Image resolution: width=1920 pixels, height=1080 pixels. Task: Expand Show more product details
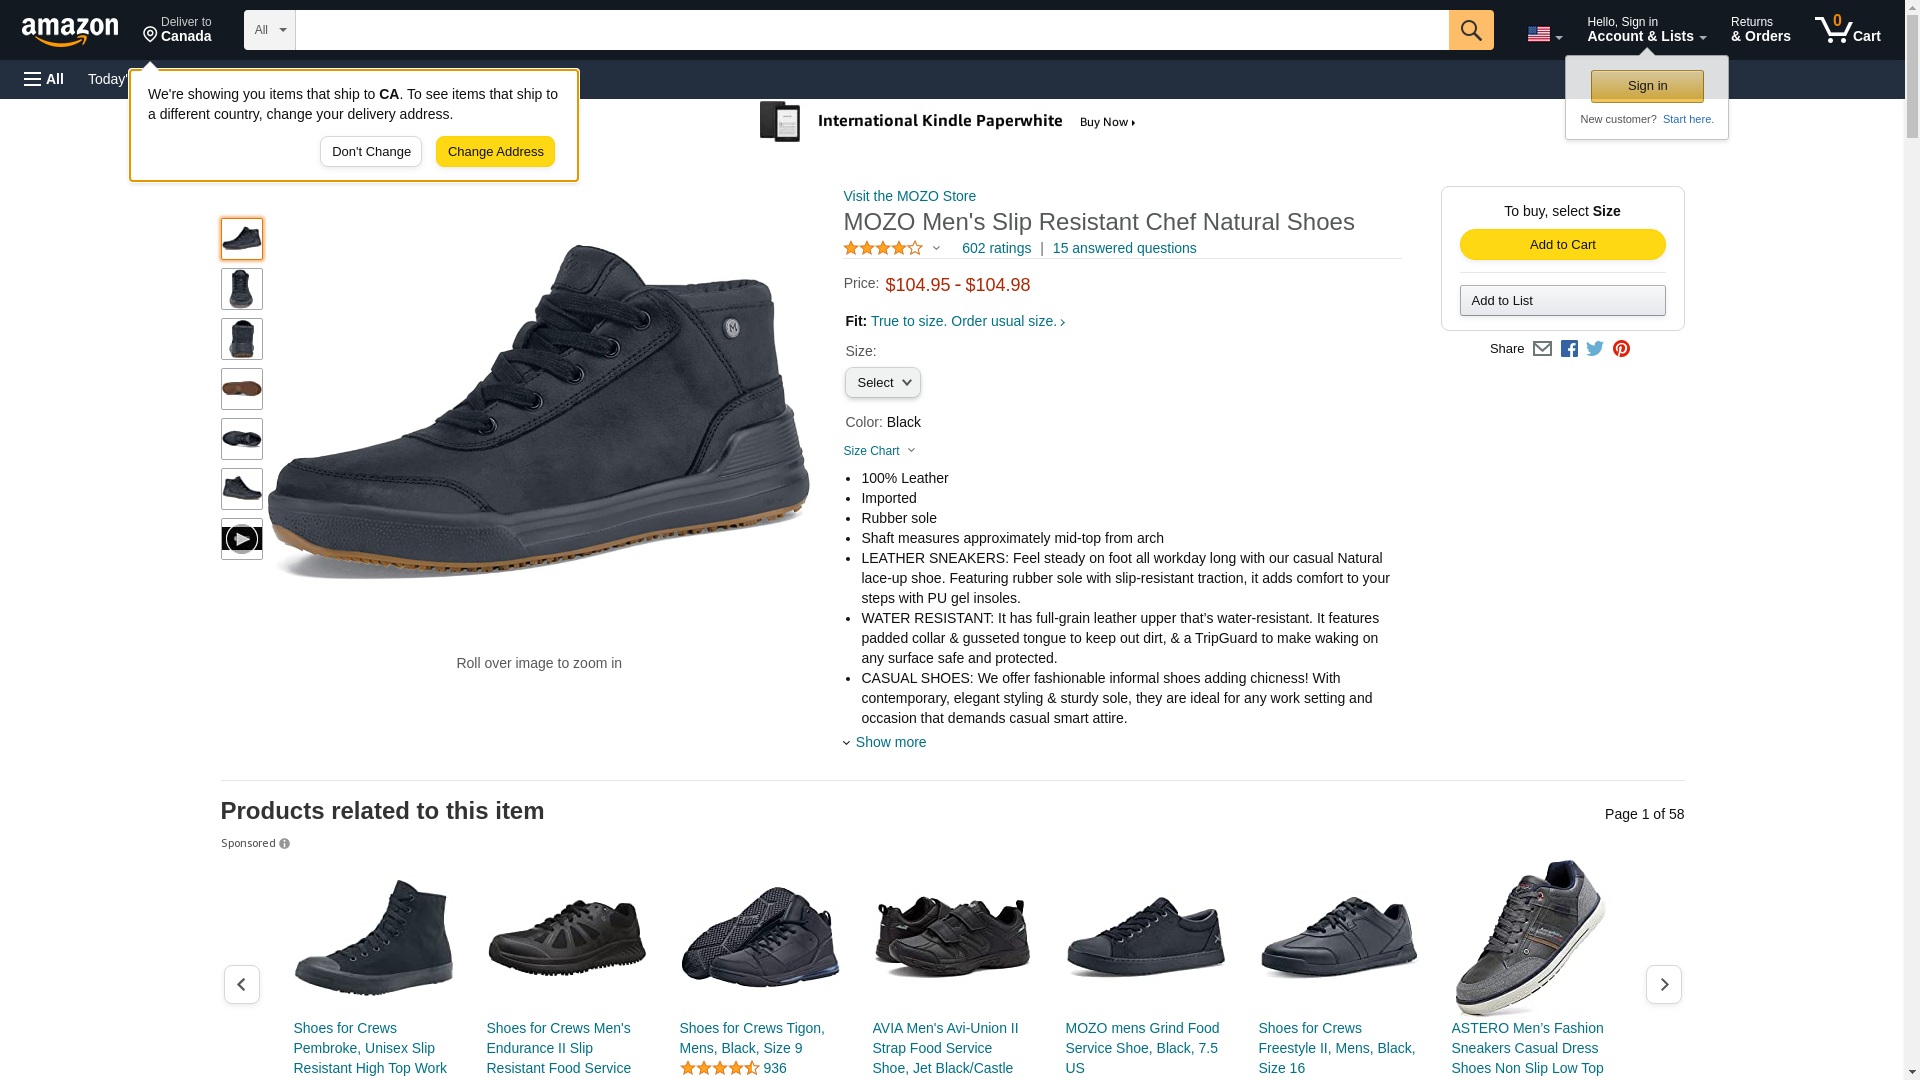click(890, 742)
